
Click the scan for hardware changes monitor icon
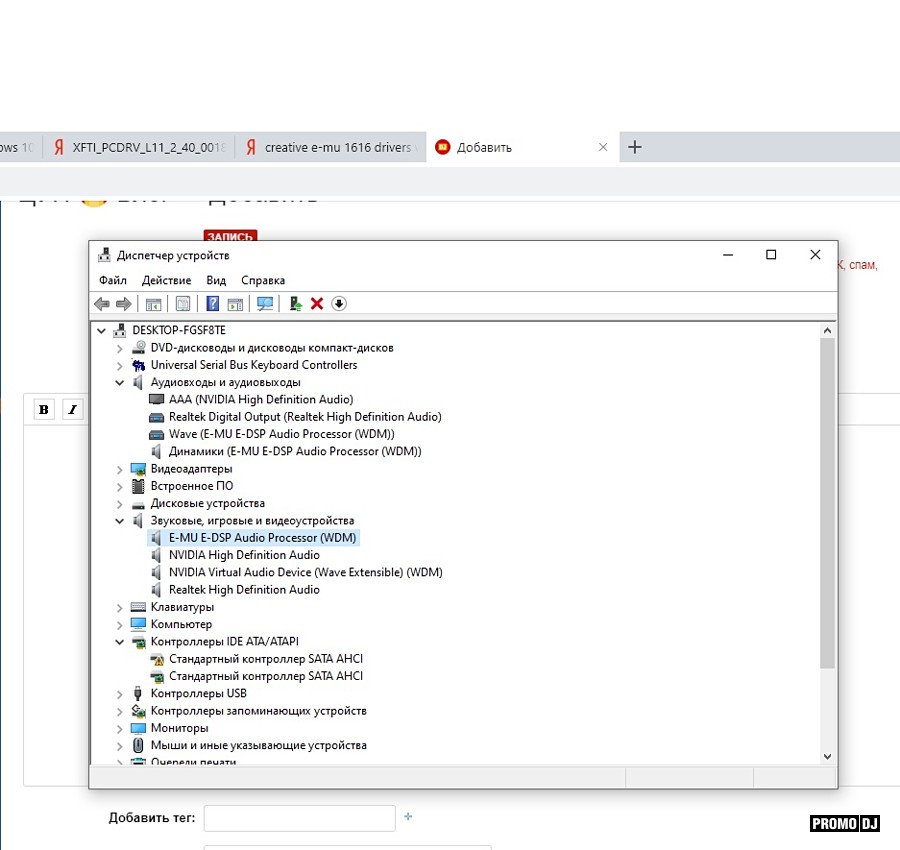pyautogui.click(x=265, y=304)
